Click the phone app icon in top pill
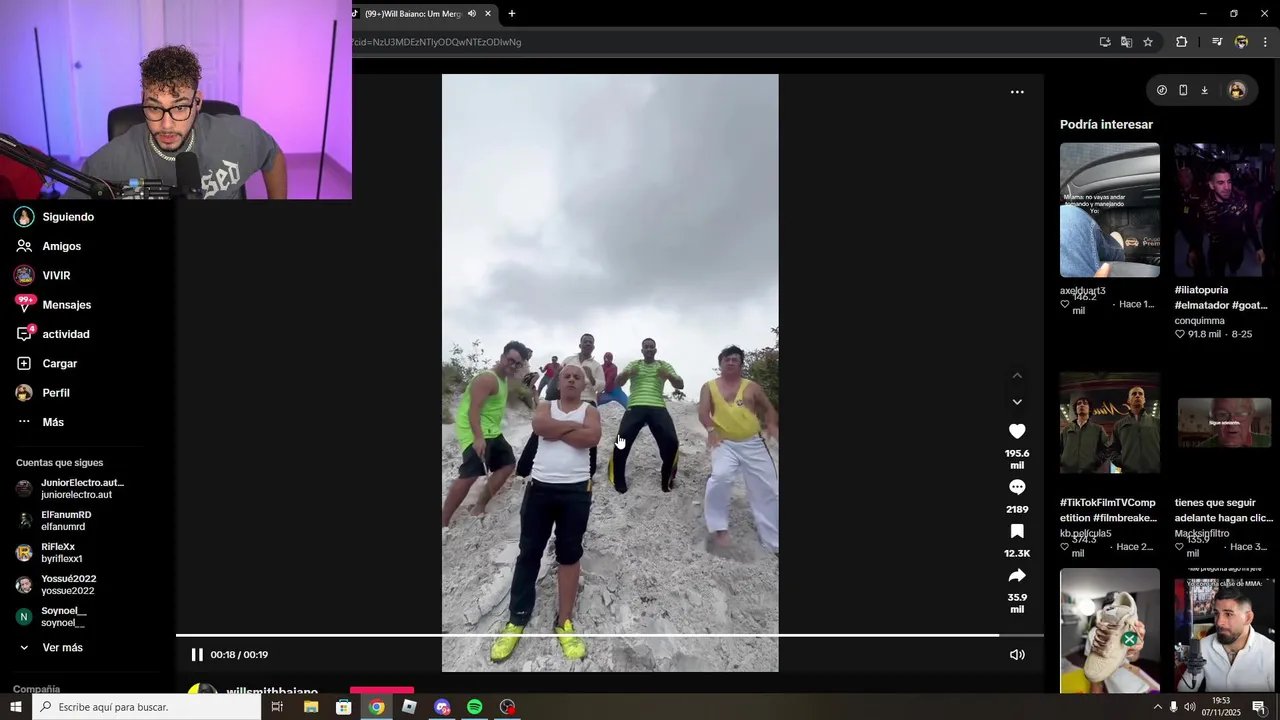 (1183, 90)
